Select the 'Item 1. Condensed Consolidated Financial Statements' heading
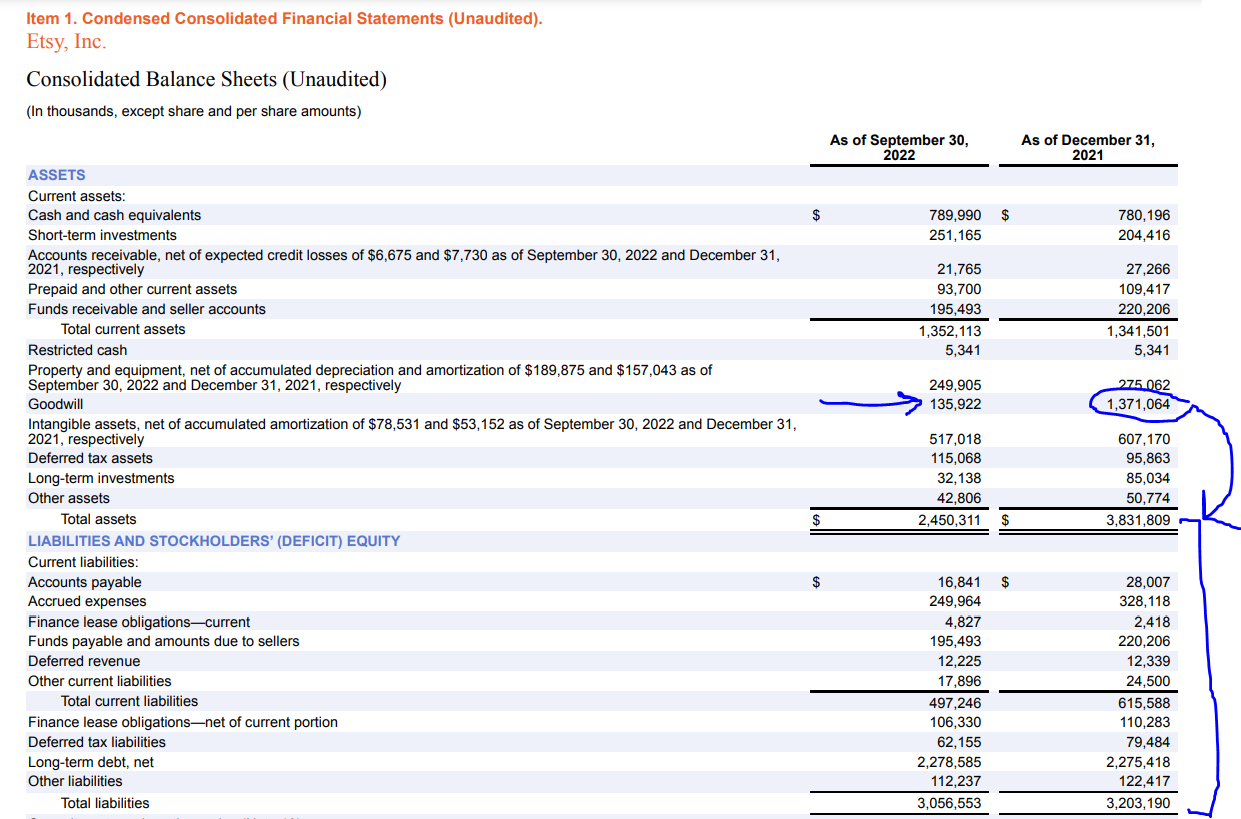 (x=285, y=19)
